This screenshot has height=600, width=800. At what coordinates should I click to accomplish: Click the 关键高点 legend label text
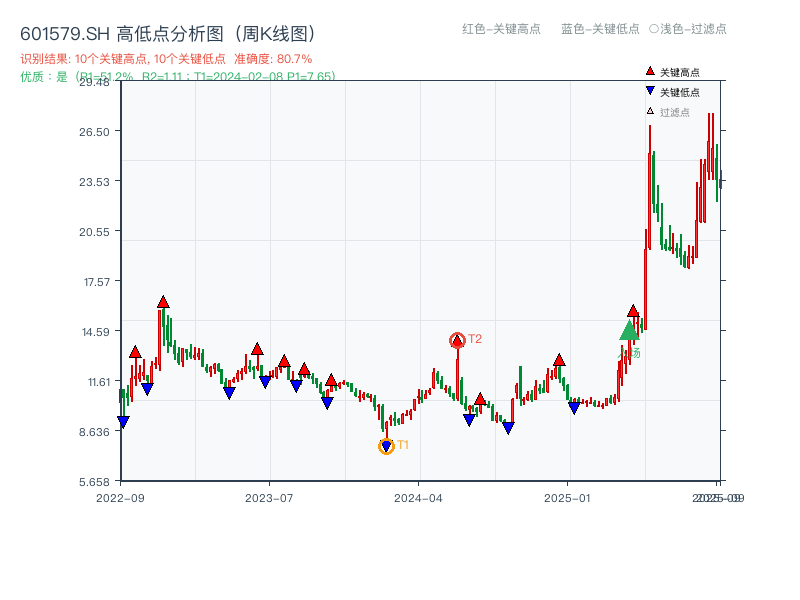coord(680,72)
